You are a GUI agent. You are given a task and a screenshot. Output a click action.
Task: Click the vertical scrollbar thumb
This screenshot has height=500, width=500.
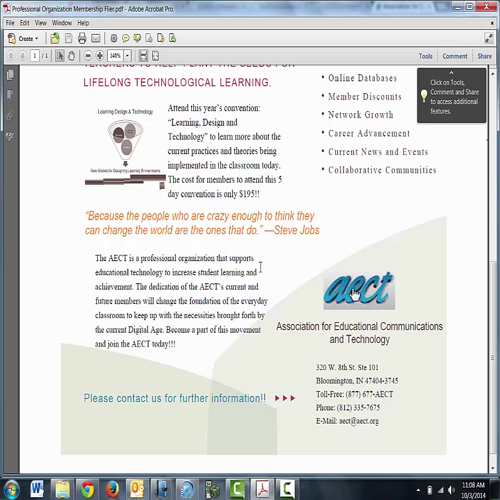(493, 357)
